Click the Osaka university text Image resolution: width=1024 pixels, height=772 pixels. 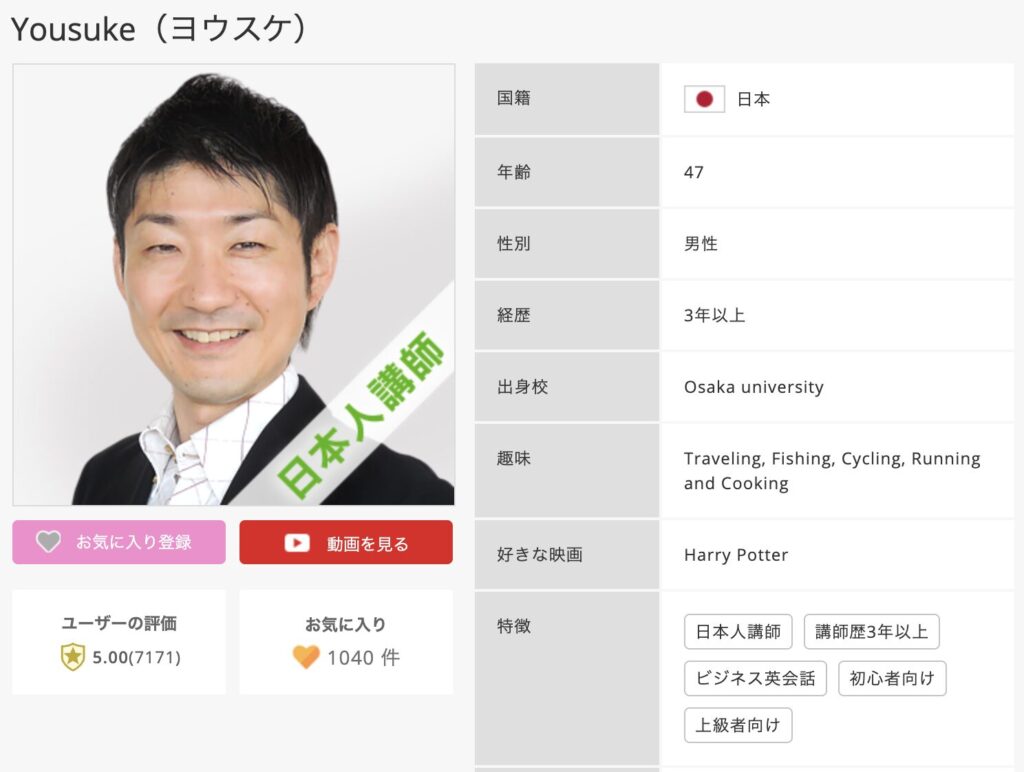pyautogui.click(x=754, y=387)
